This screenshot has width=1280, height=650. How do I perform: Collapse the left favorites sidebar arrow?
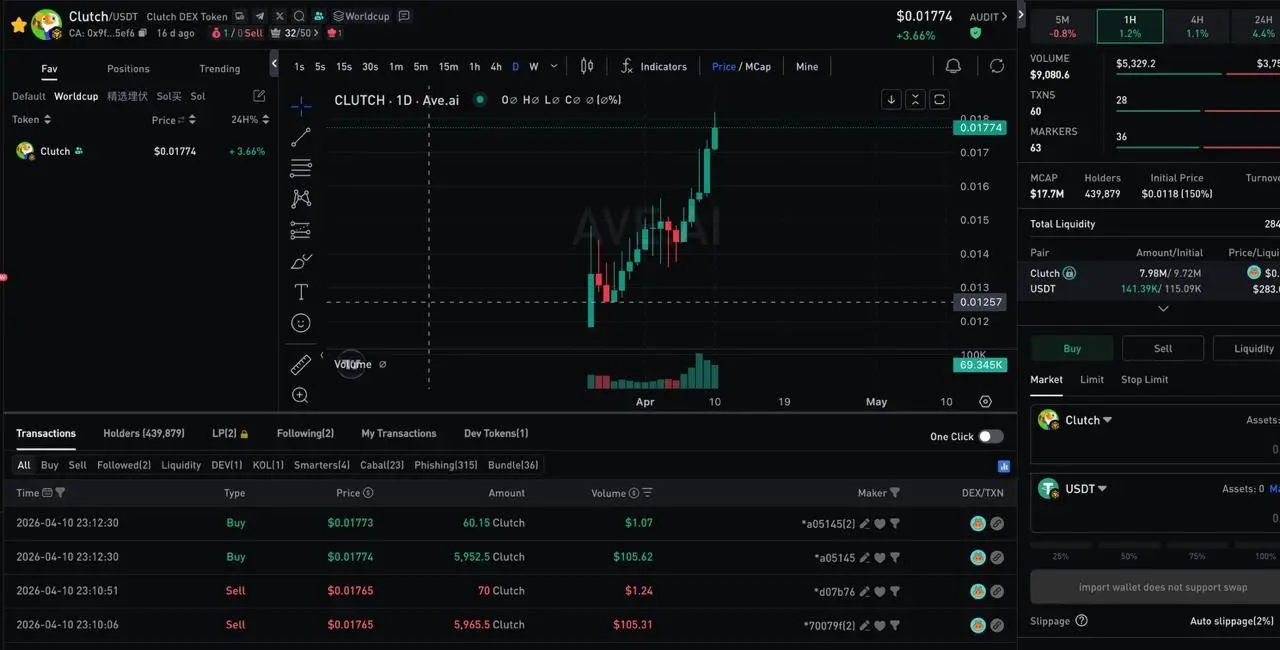point(274,64)
